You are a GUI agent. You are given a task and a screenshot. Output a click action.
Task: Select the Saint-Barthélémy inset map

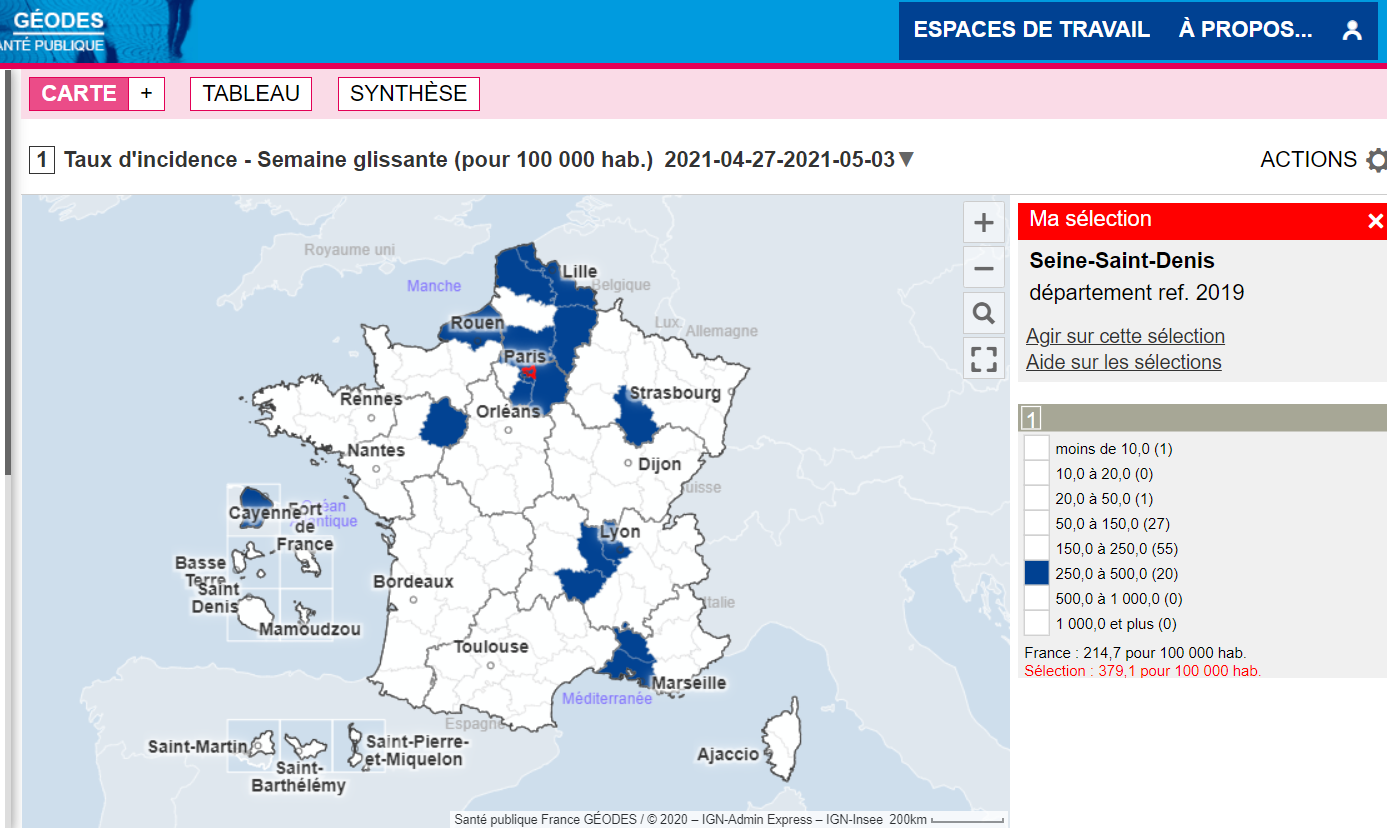coord(306,745)
